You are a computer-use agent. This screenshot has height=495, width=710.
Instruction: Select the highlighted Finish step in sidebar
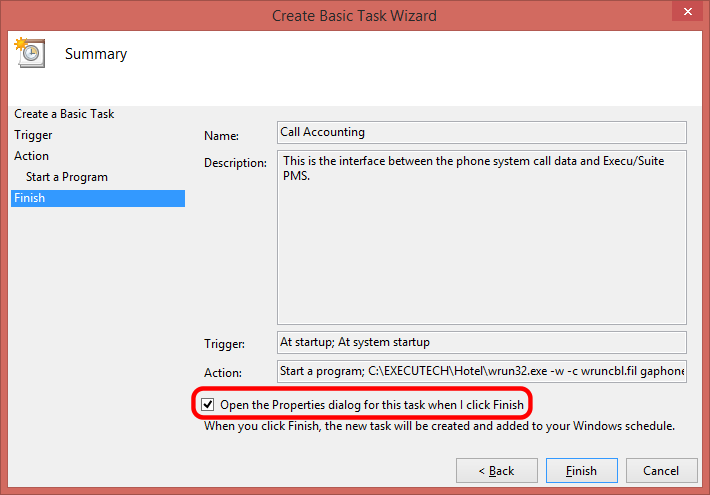pos(98,198)
